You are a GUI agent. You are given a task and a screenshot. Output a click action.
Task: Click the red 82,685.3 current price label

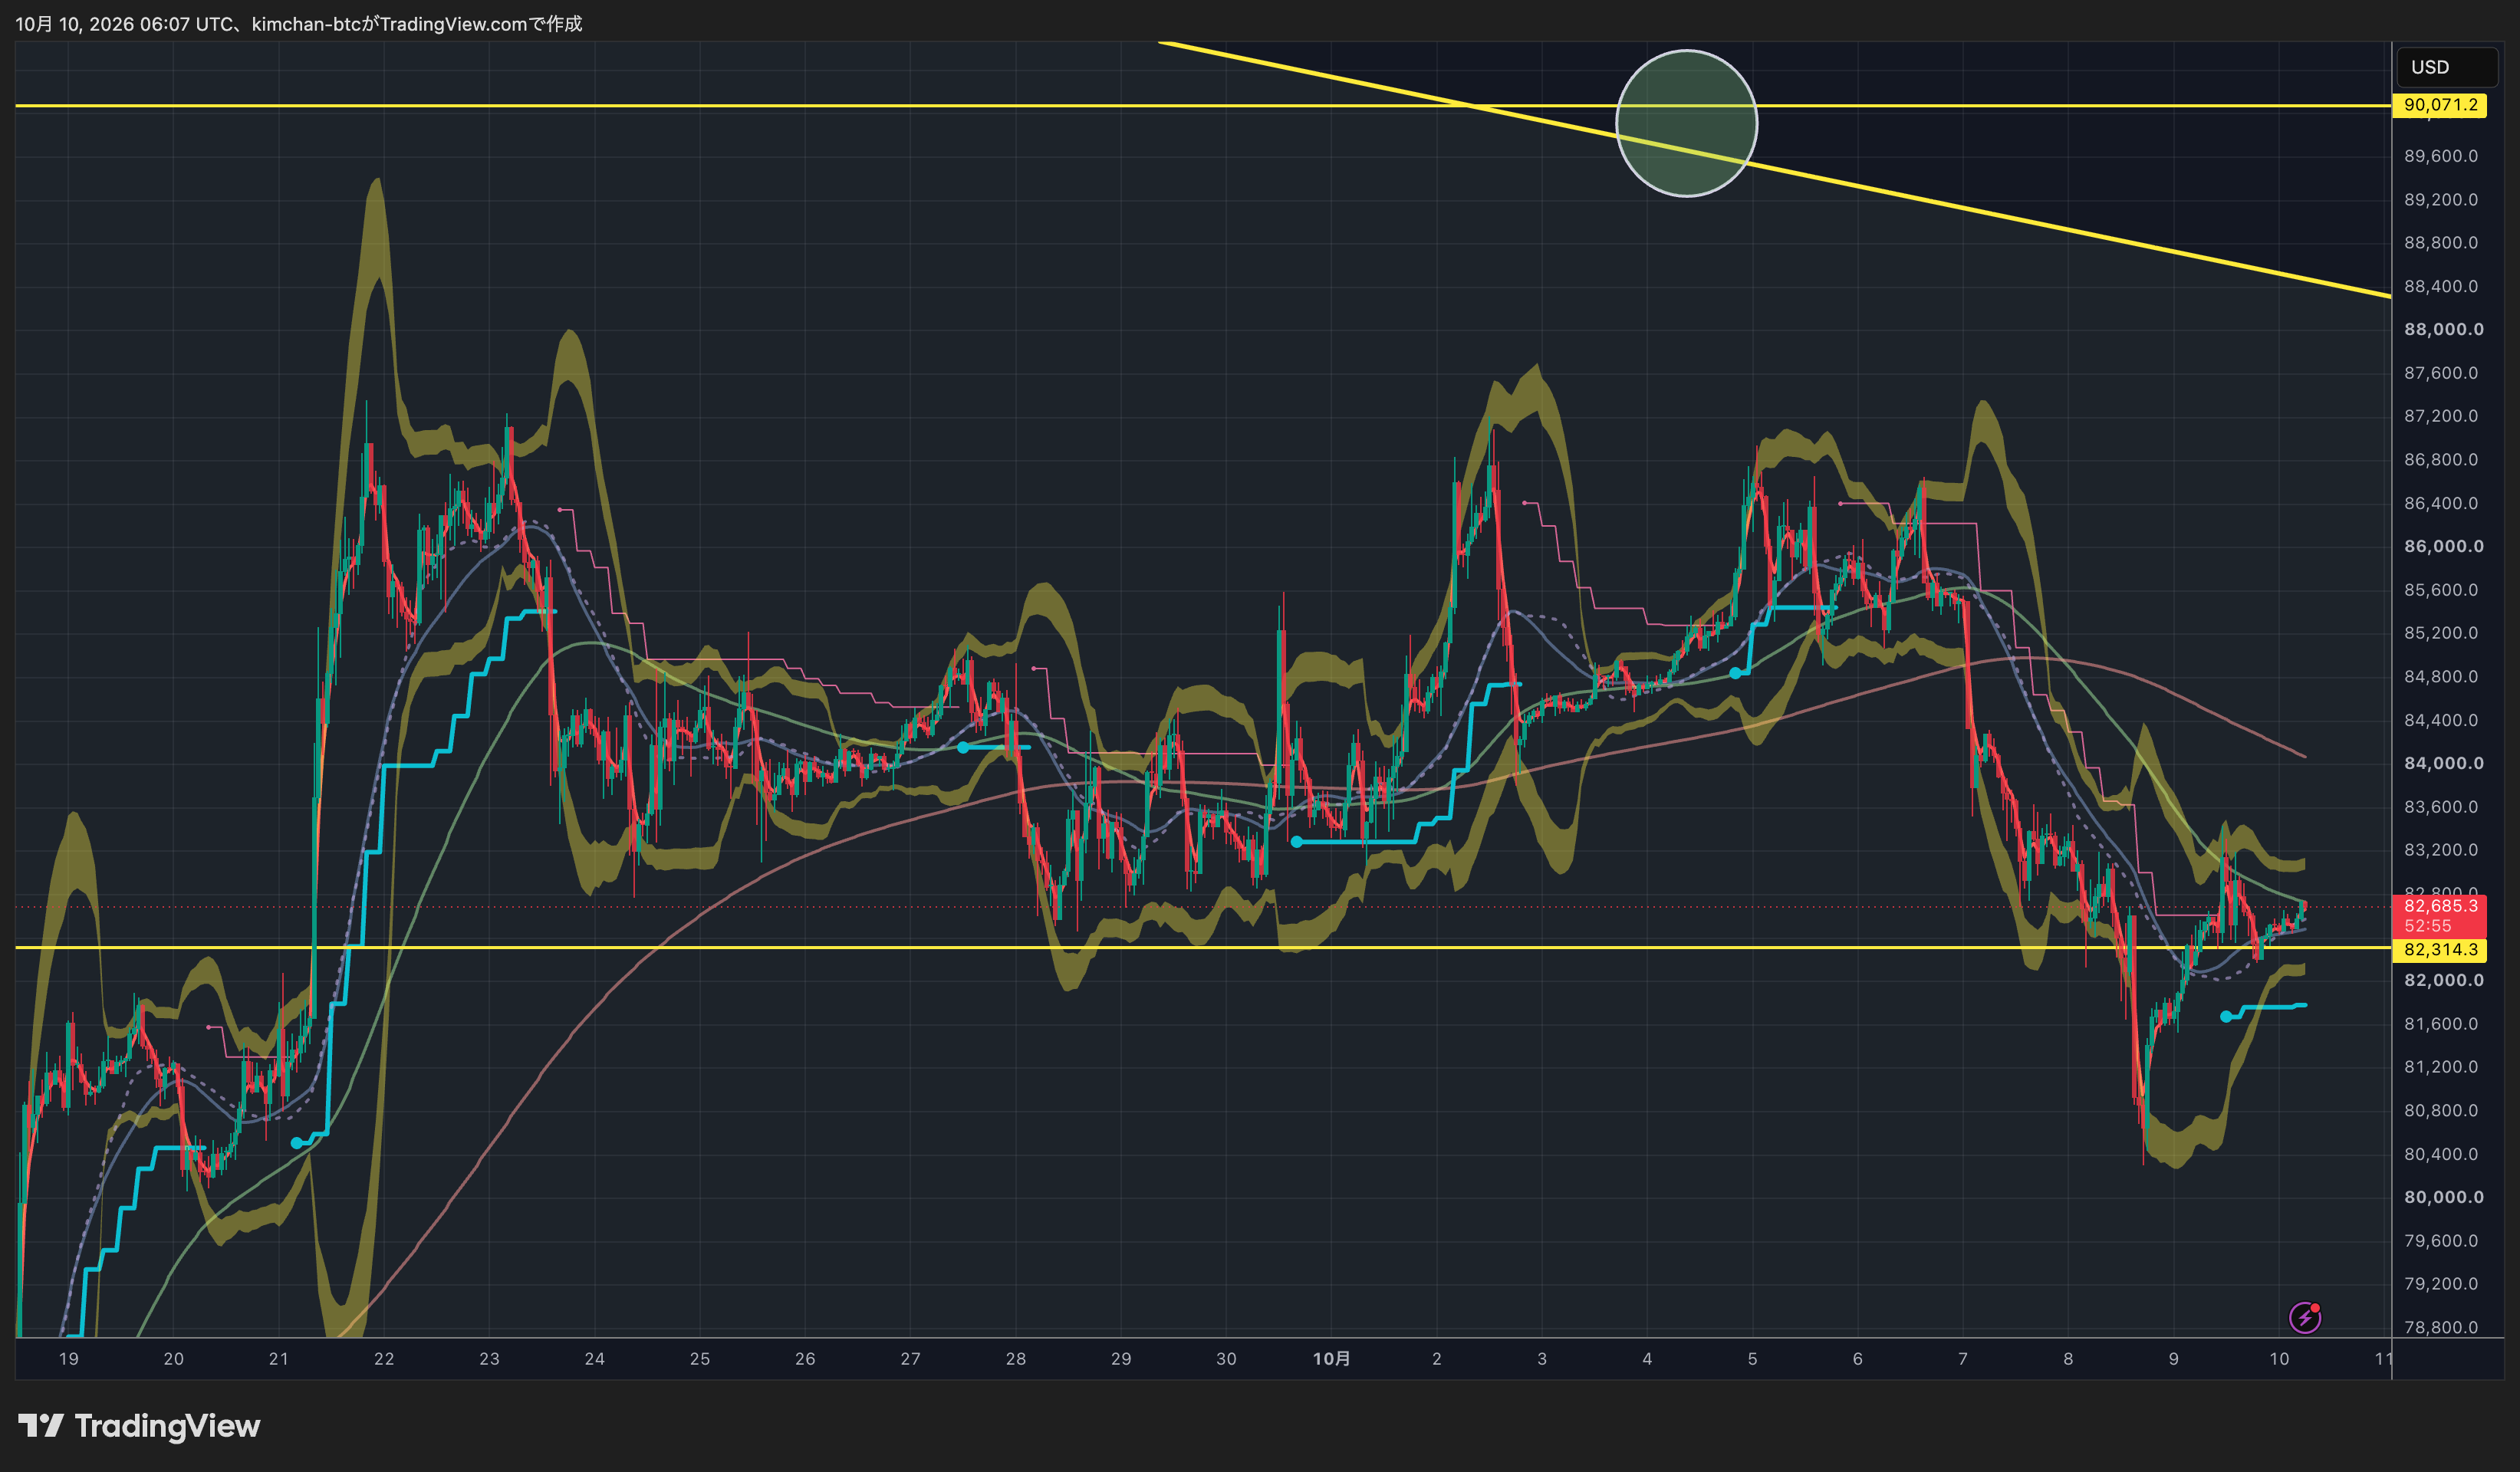click(x=2440, y=906)
